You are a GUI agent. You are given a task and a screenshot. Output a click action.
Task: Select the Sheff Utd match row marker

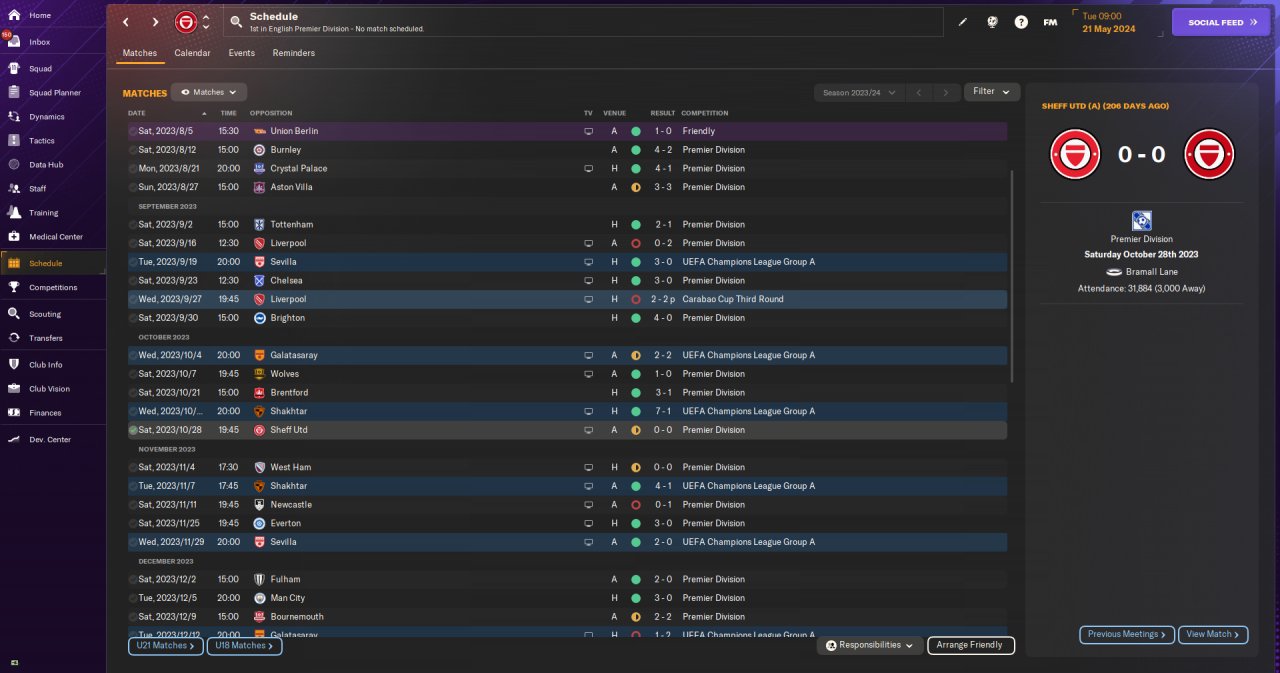pos(133,430)
